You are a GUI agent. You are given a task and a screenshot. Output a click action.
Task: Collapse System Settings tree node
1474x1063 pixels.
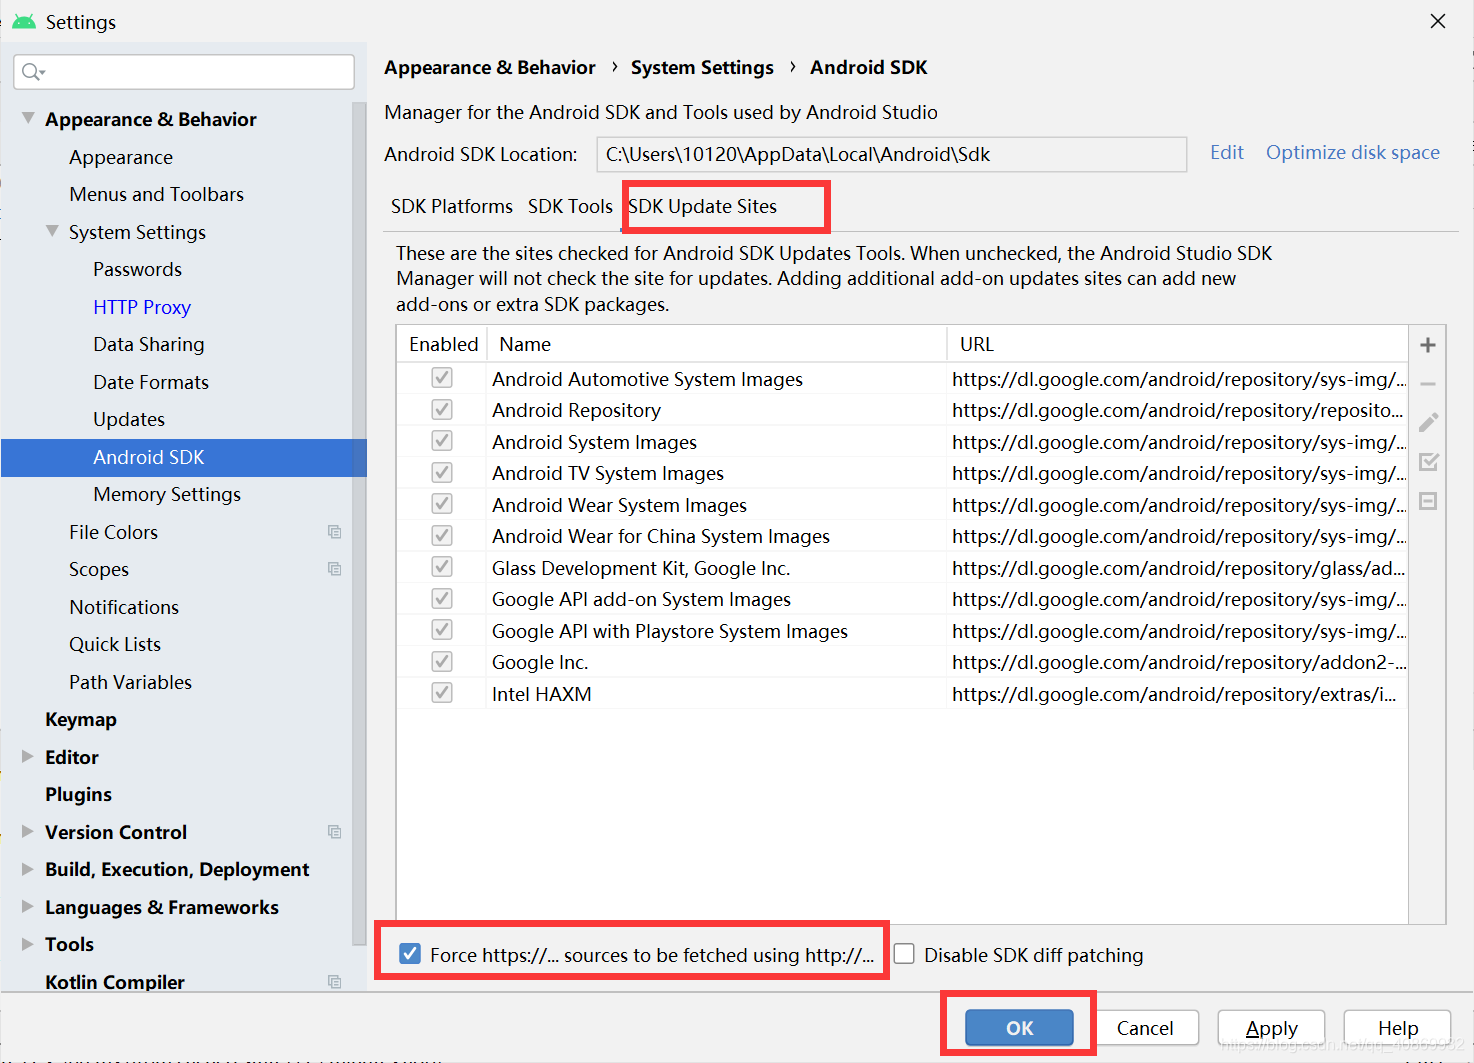[52, 231]
